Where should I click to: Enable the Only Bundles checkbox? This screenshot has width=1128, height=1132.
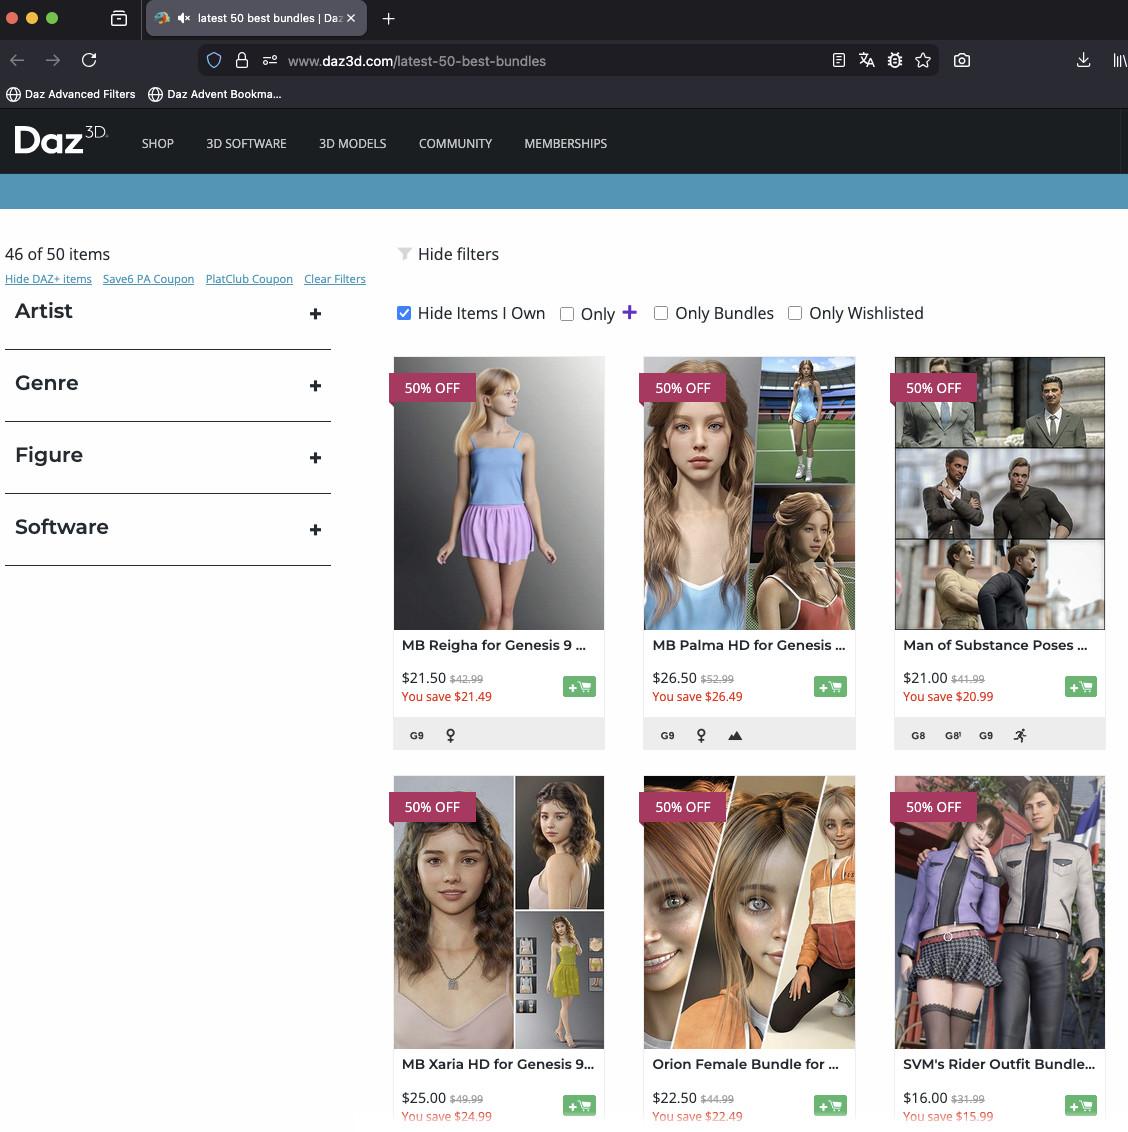point(661,313)
